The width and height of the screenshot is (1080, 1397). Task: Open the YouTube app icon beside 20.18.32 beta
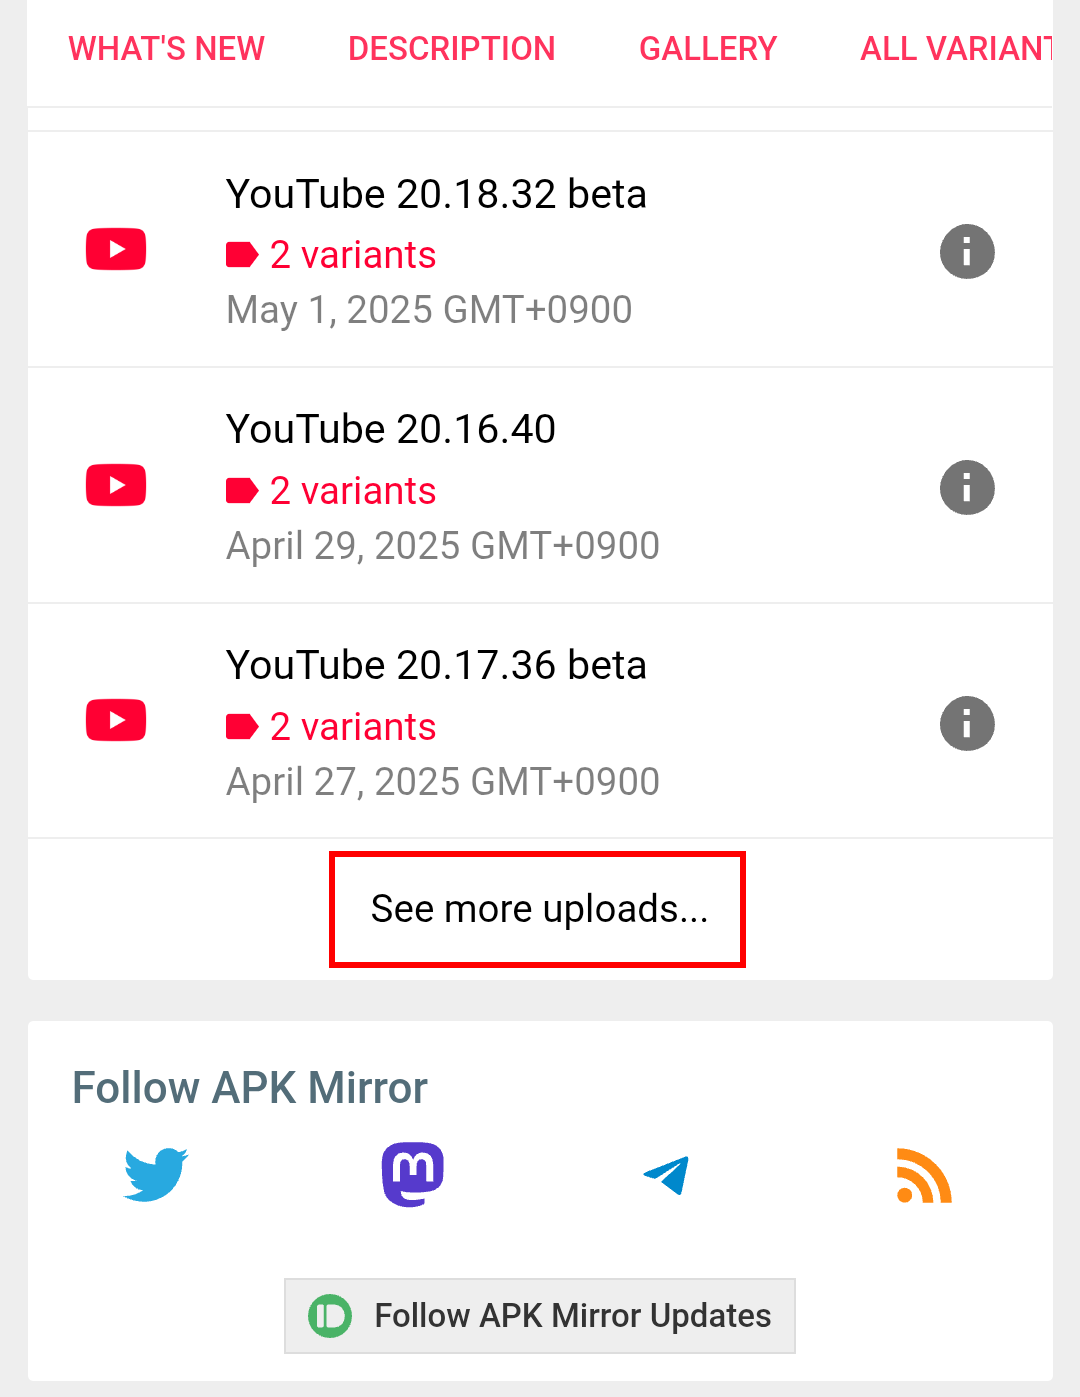[115, 249]
